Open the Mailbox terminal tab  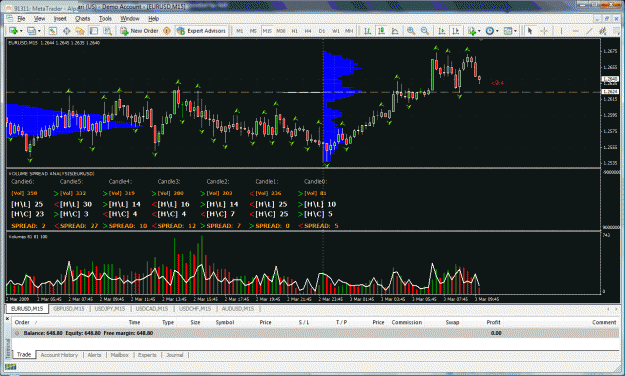click(119, 355)
